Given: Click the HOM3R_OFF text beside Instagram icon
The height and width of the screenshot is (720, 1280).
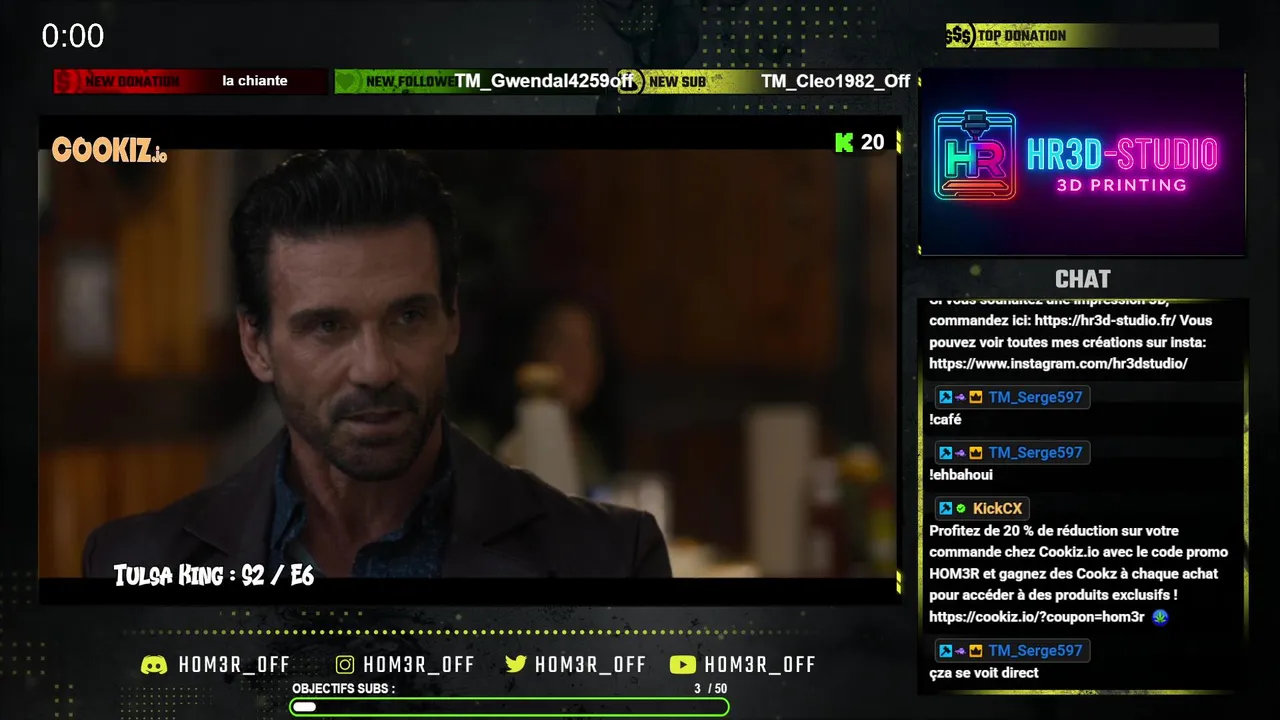Looking at the screenshot, I should (419, 665).
